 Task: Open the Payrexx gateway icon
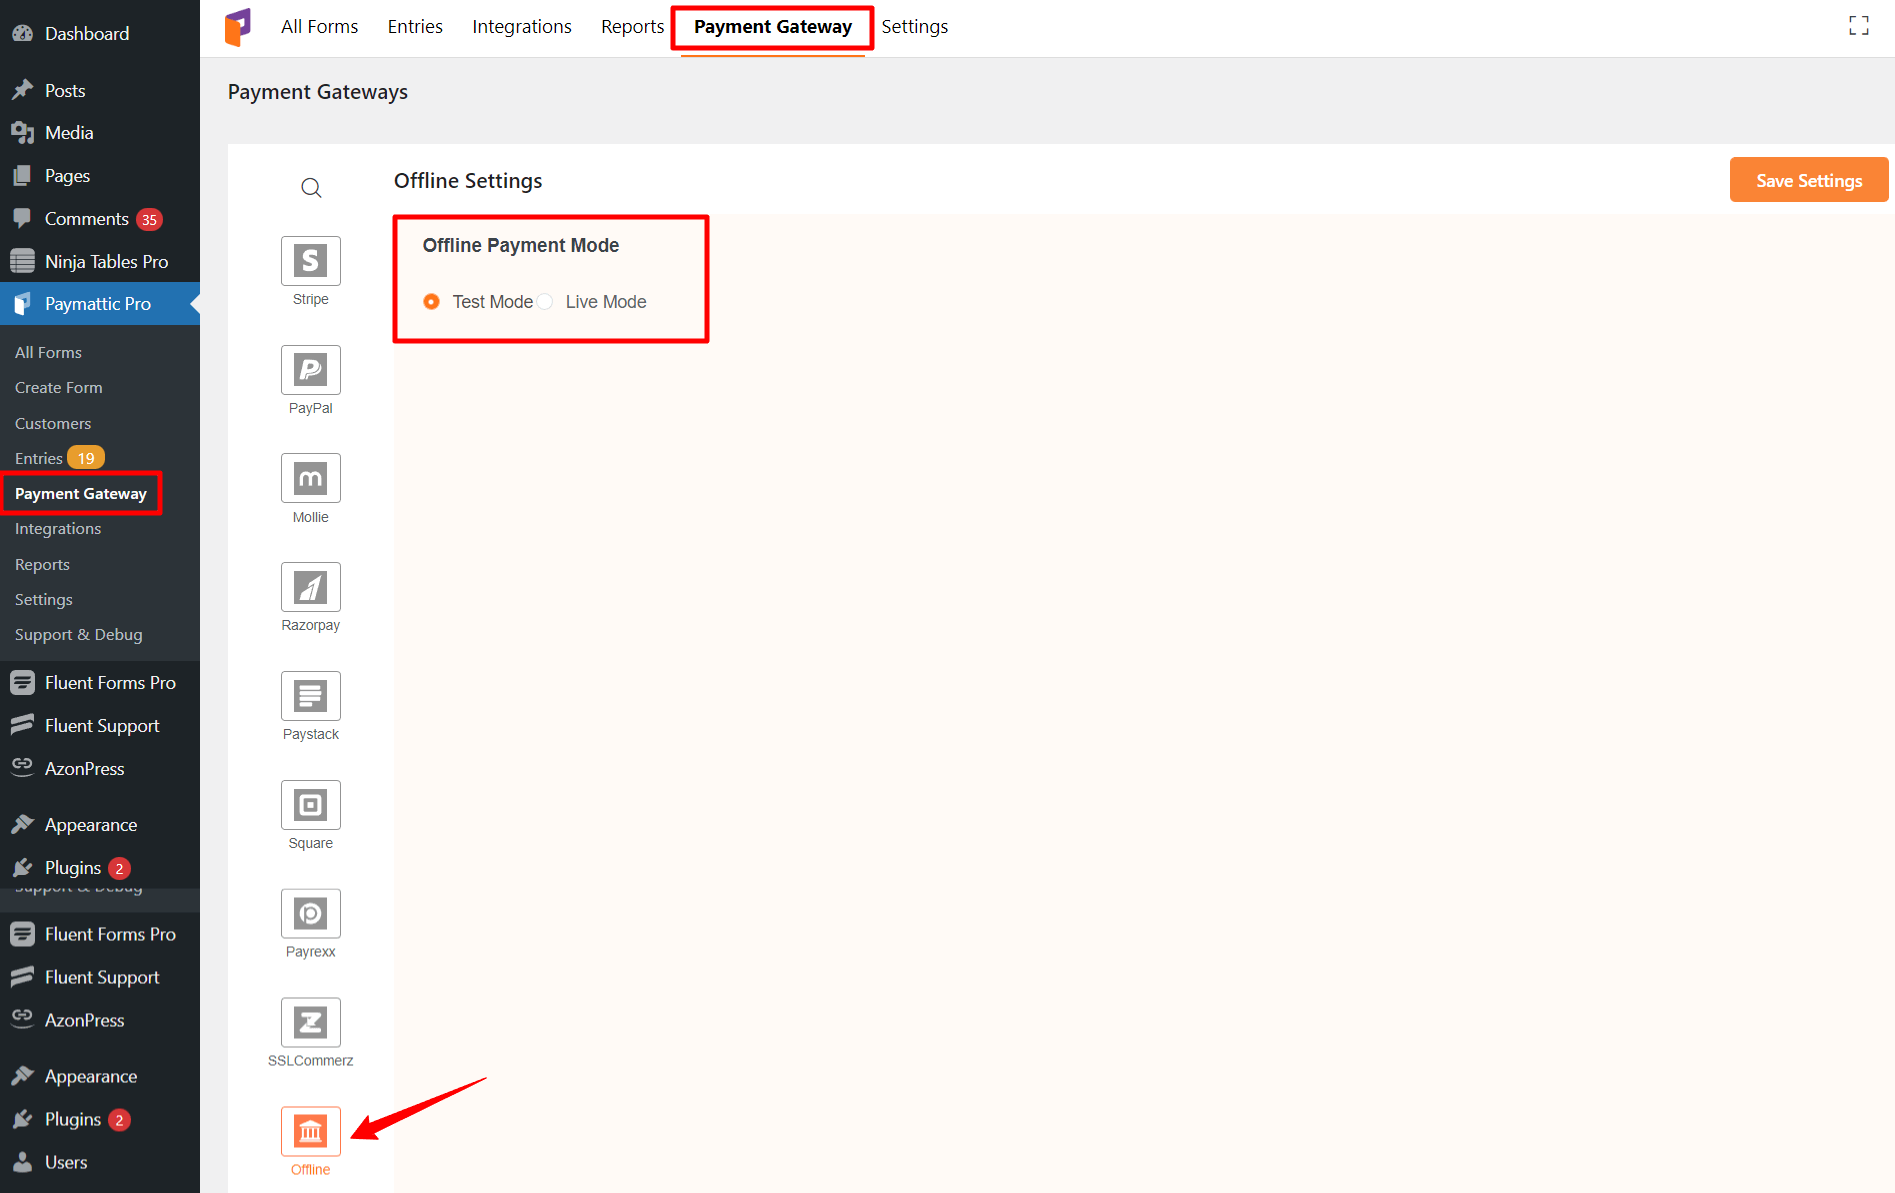pyautogui.click(x=310, y=914)
